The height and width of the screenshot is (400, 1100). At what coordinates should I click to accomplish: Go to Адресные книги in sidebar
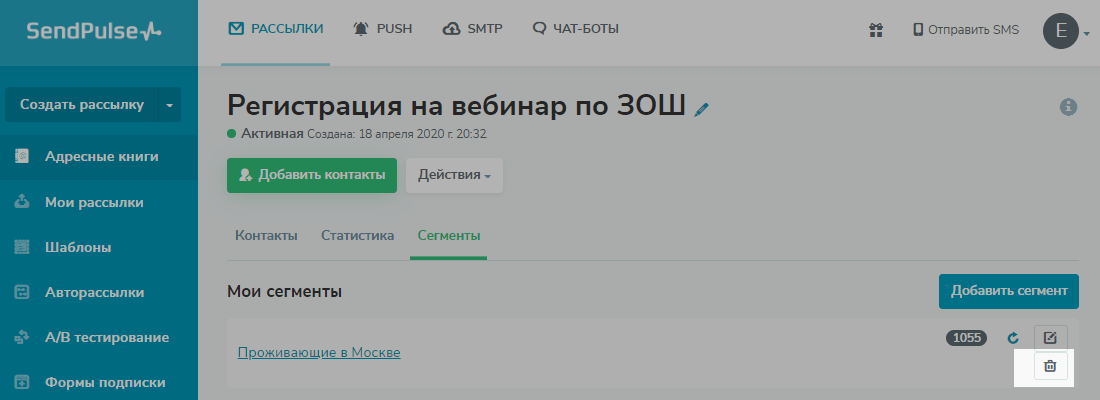coord(99,157)
